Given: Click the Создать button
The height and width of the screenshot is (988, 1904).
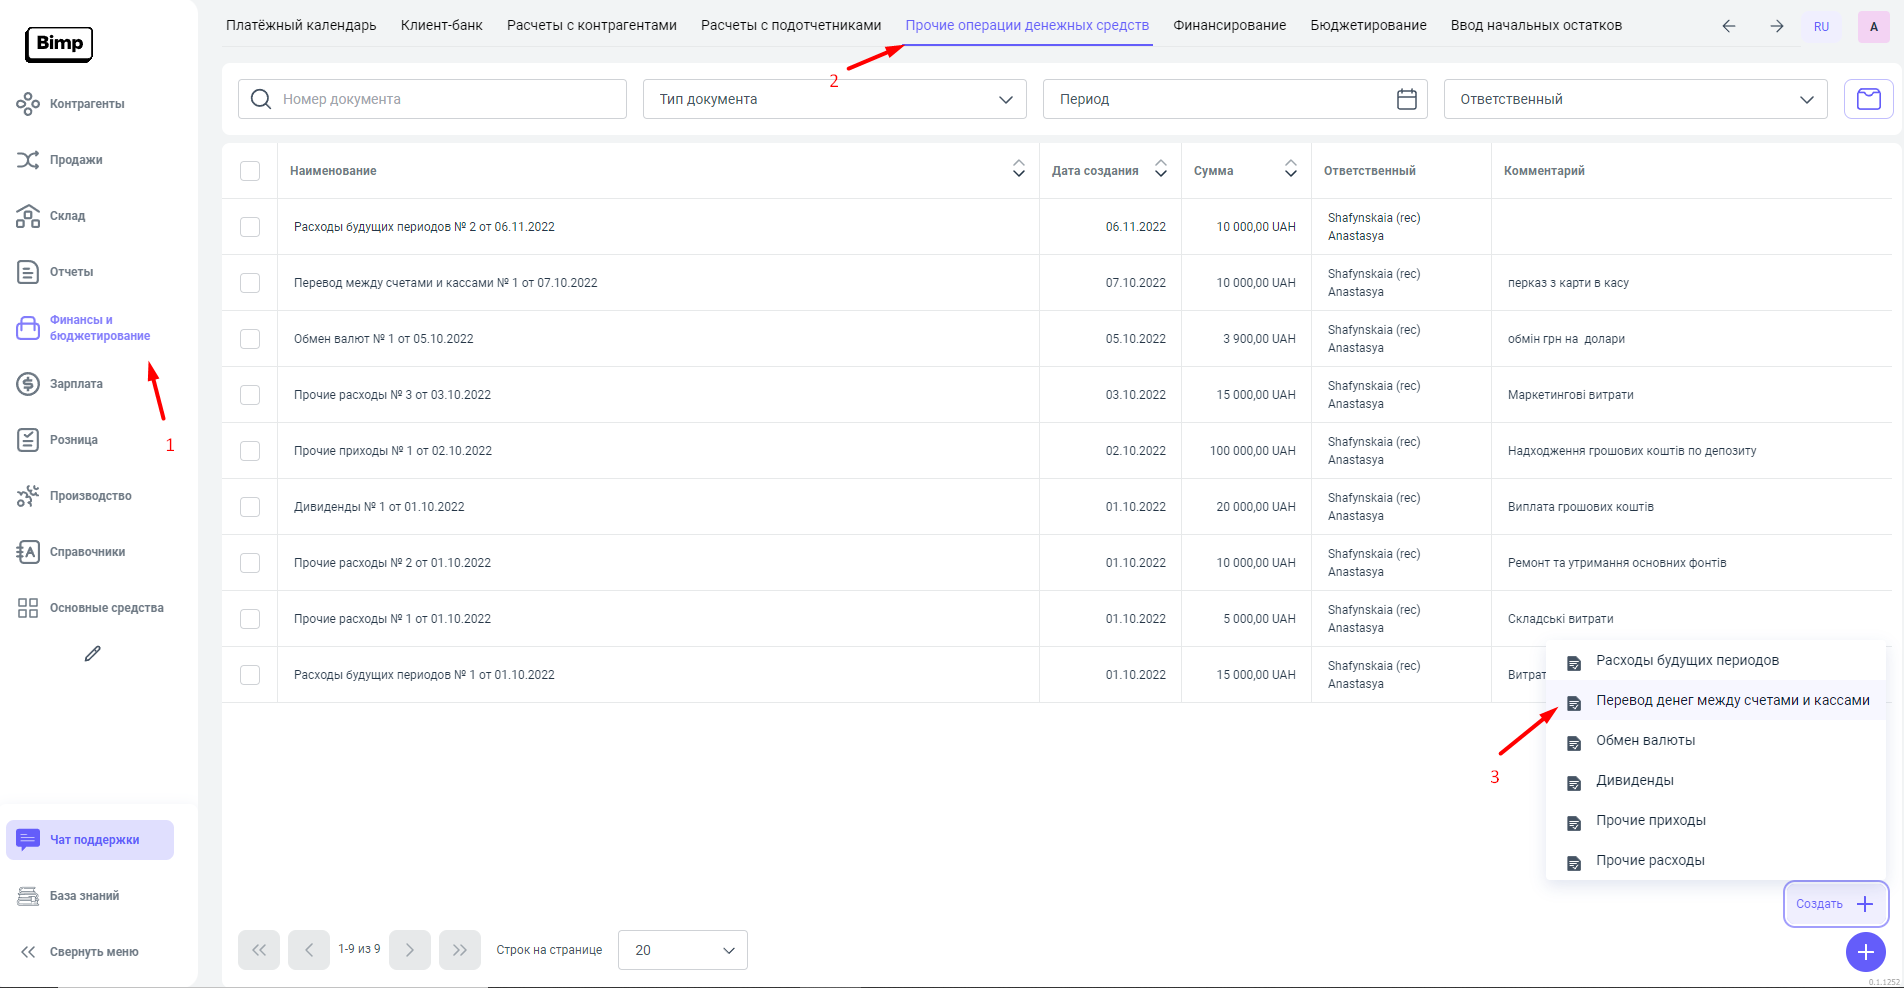Looking at the screenshot, I should pyautogui.click(x=1835, y=904).
